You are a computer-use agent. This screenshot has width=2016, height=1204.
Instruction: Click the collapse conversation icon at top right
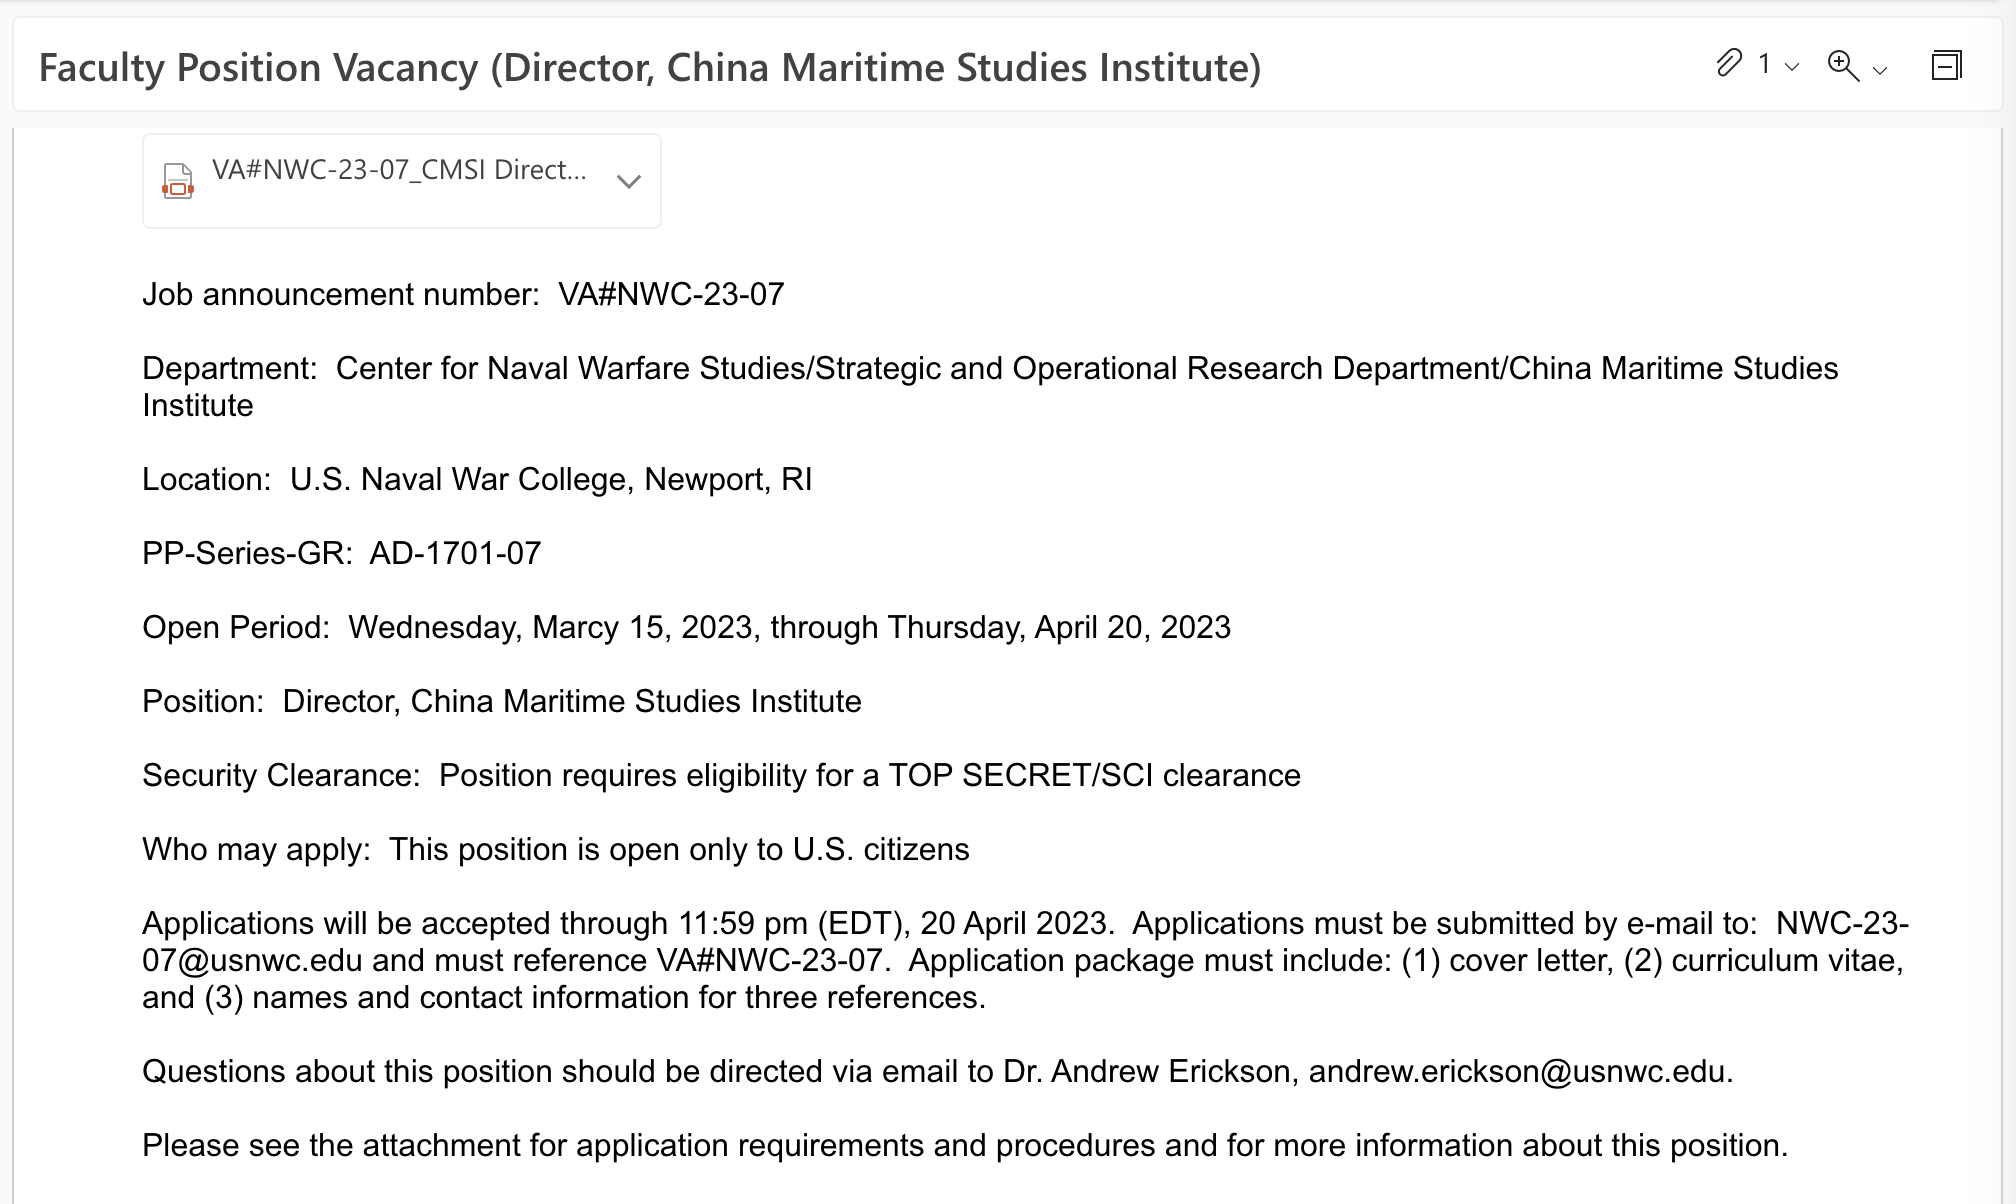(1946, 66)
